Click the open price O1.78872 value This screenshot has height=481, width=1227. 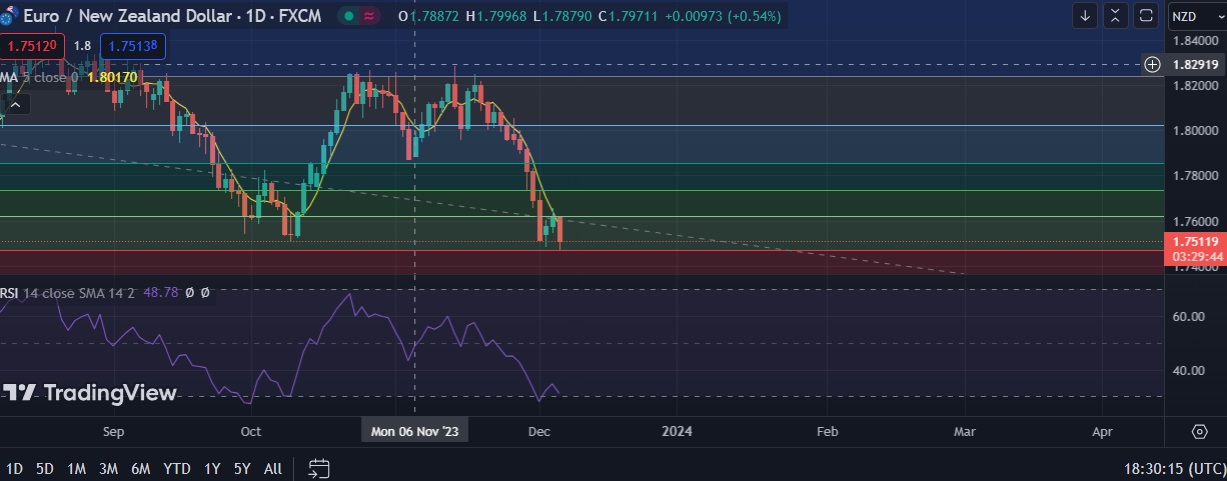click(429, 16)
